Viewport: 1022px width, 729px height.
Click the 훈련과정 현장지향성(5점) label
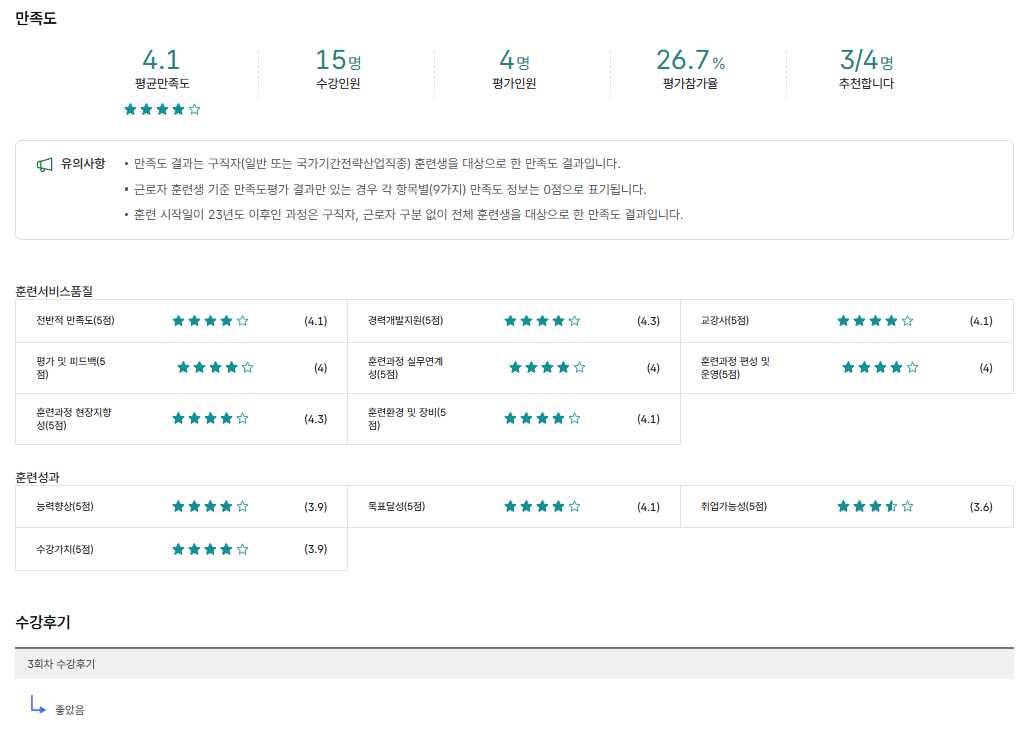point(74,419)
